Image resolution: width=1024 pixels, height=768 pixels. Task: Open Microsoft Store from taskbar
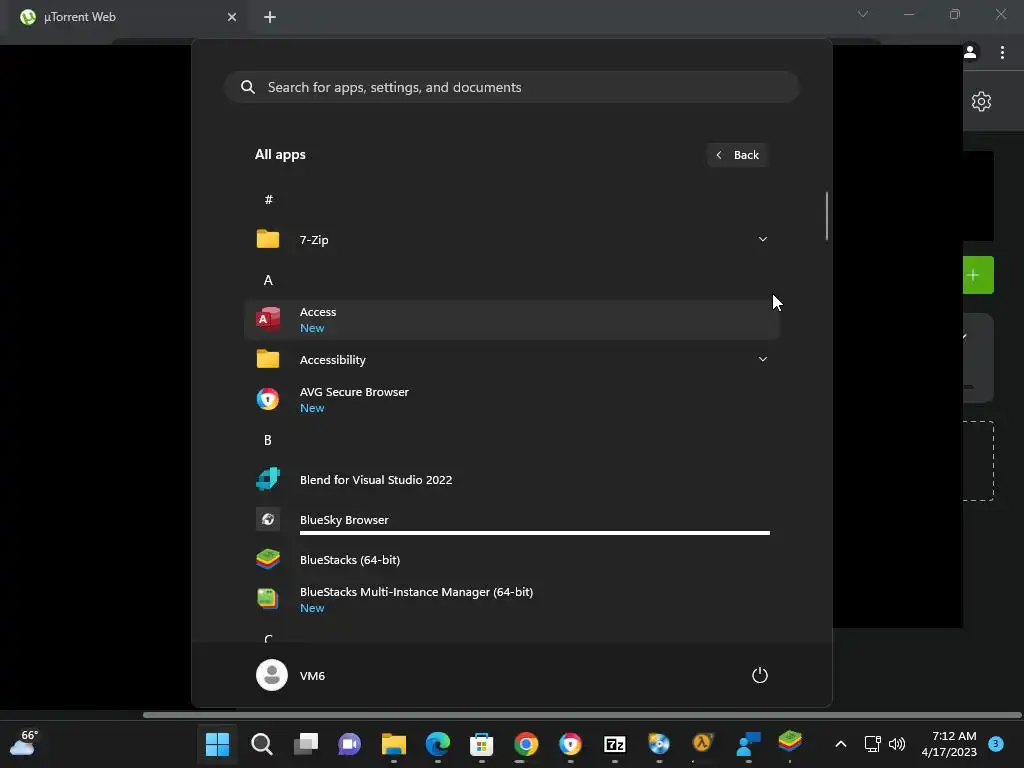481,744
